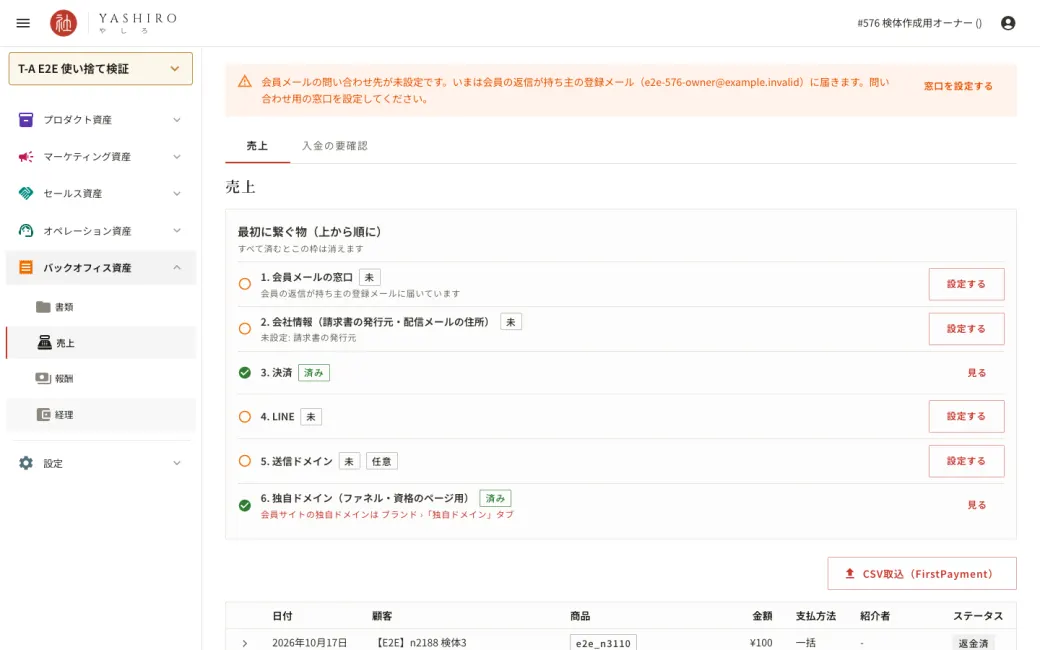Open the T-A E2E 使い捨て検証 workspace dropdown
1040x650 pixels.
coord(101,69)
